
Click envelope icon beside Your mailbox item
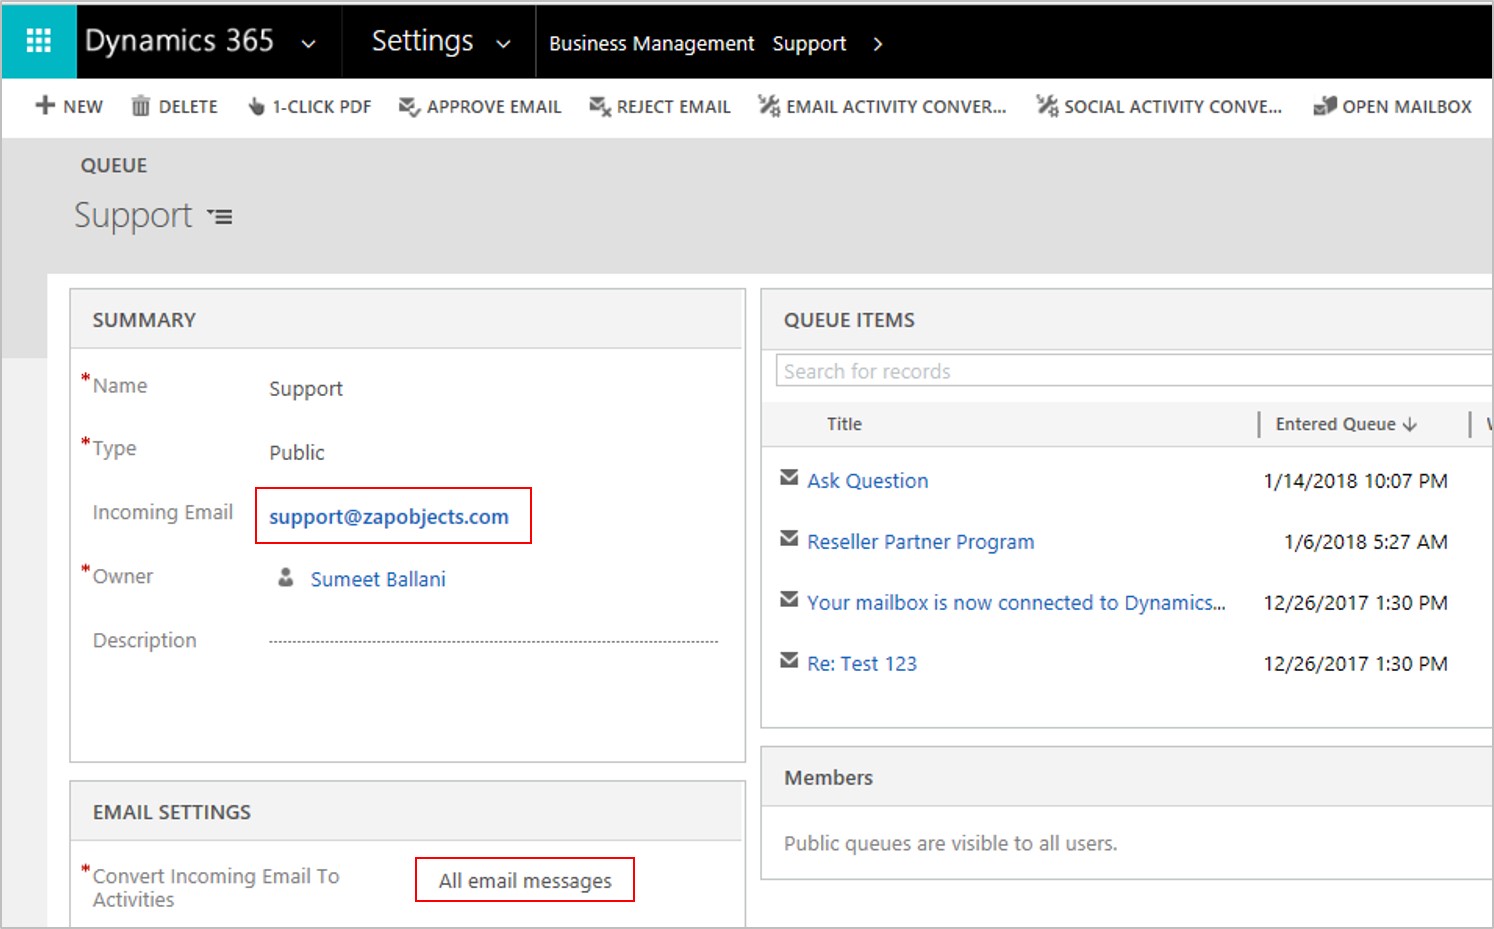tap(789, 600)
